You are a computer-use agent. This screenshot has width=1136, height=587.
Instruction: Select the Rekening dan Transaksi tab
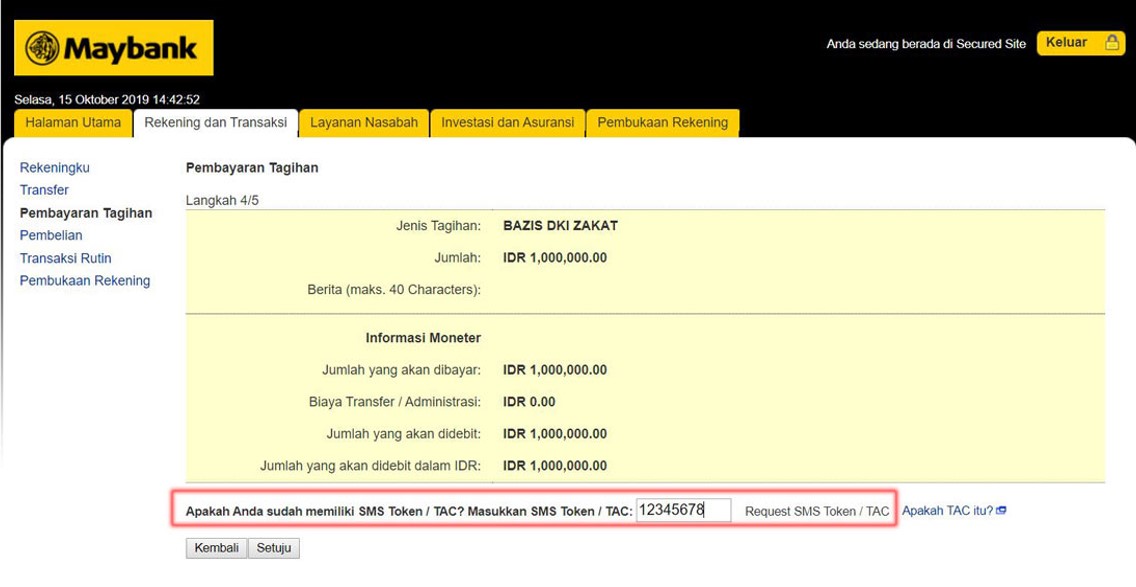point(216,122)
